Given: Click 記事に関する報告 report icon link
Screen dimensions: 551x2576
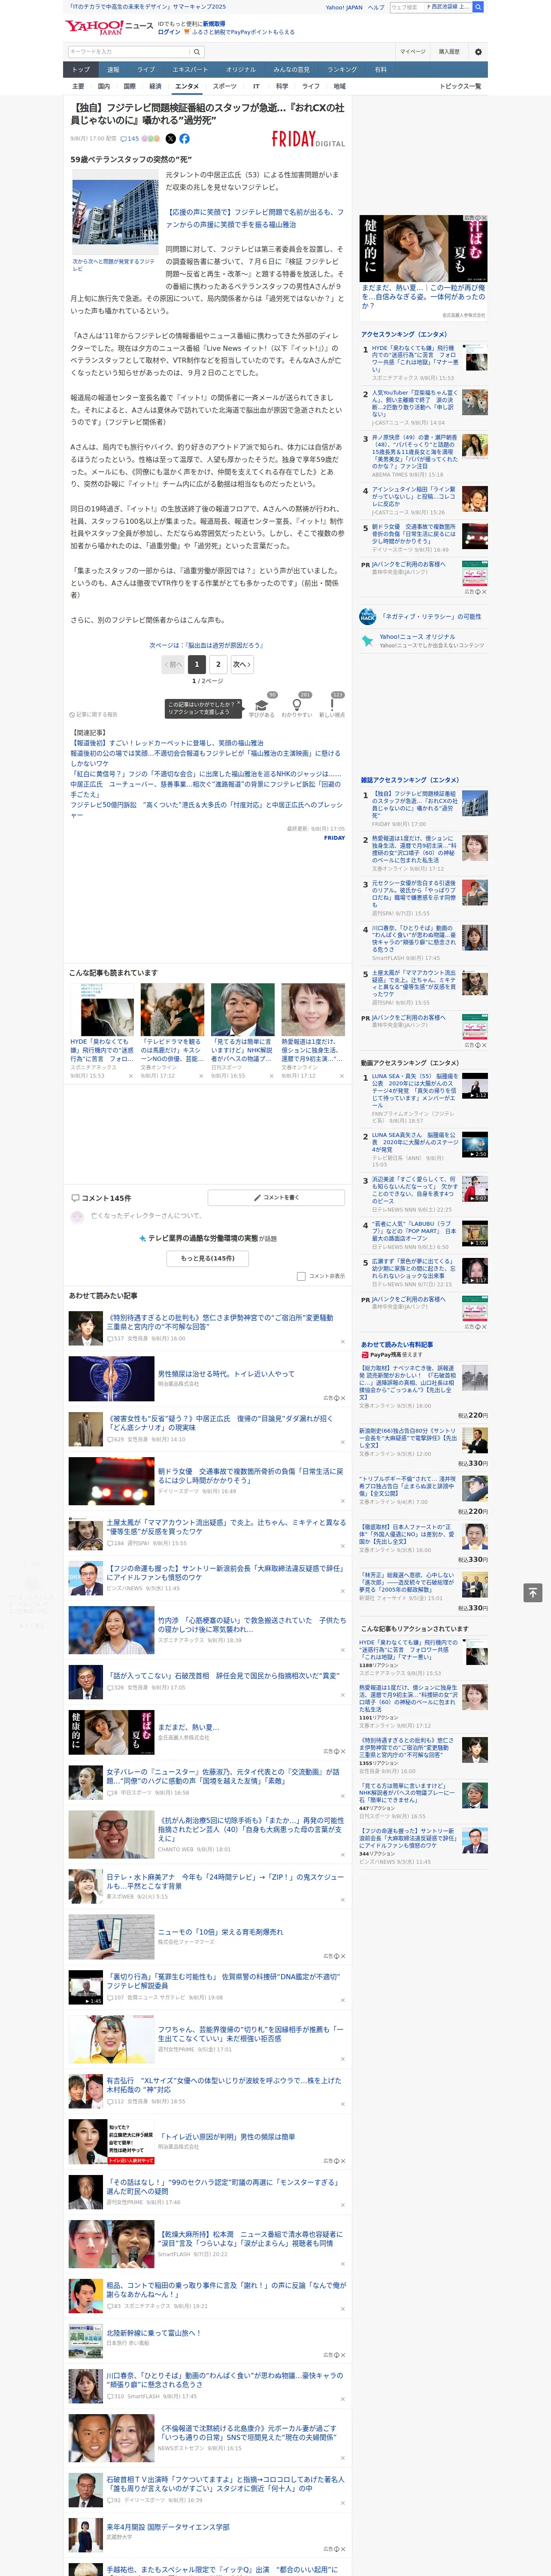Looking at the screenshot, I should (94, 714).
